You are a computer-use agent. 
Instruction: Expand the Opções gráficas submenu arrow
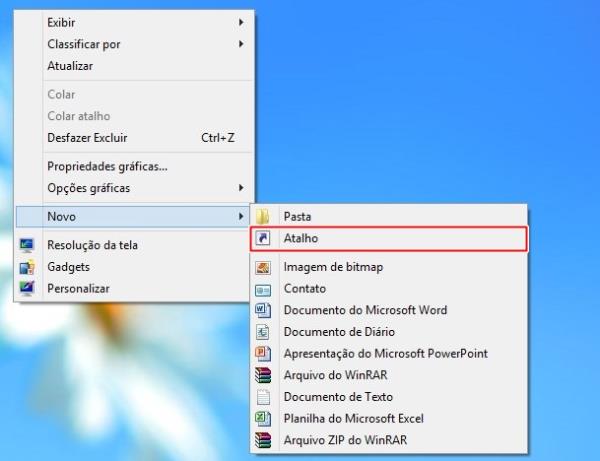tap(241, 188)
